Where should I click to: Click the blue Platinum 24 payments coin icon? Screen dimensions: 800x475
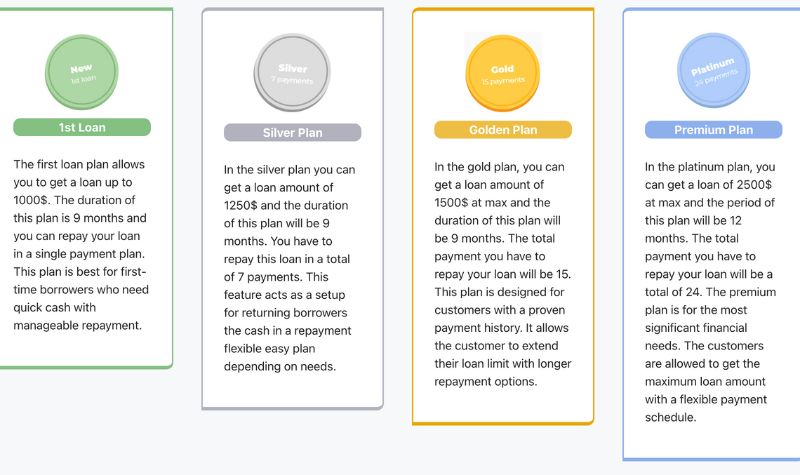(713, 70)
